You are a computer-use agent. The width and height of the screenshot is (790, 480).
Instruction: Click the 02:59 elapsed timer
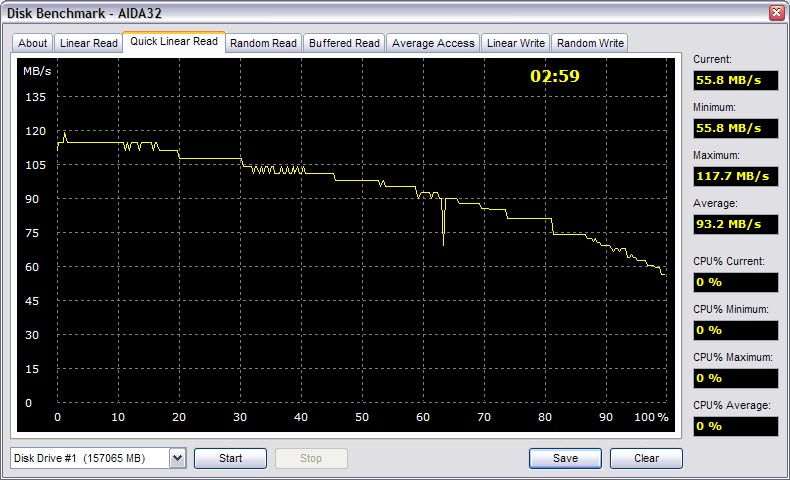click(x=555, y=76)
